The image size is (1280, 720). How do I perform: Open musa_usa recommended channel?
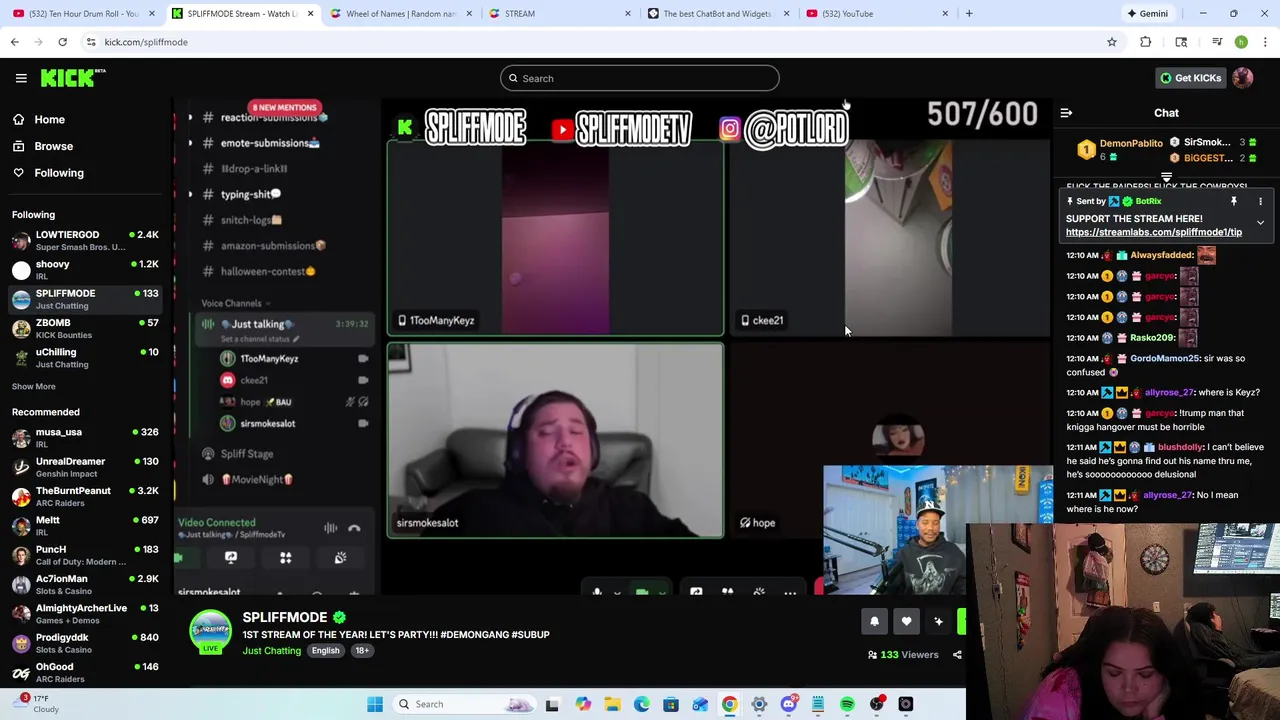click(85, 438)
